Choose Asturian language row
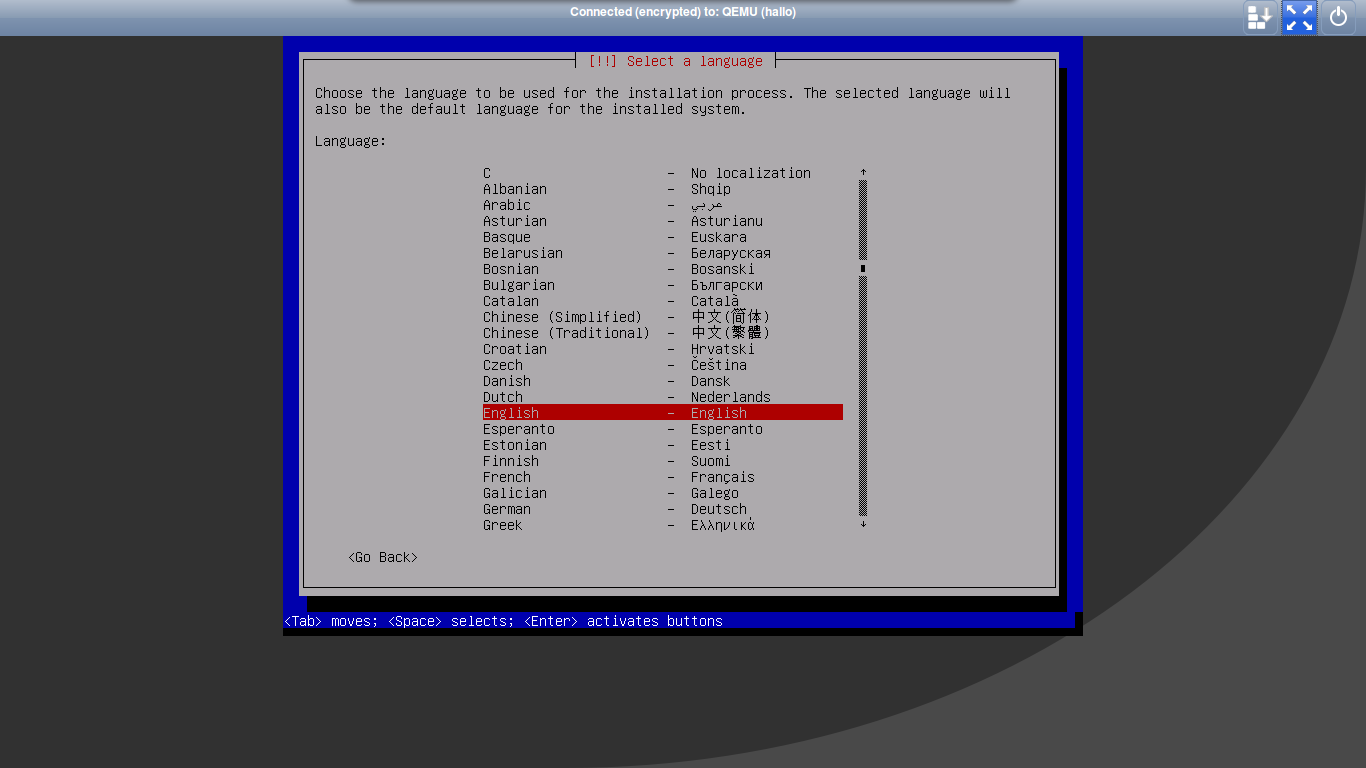 [663, 221]
